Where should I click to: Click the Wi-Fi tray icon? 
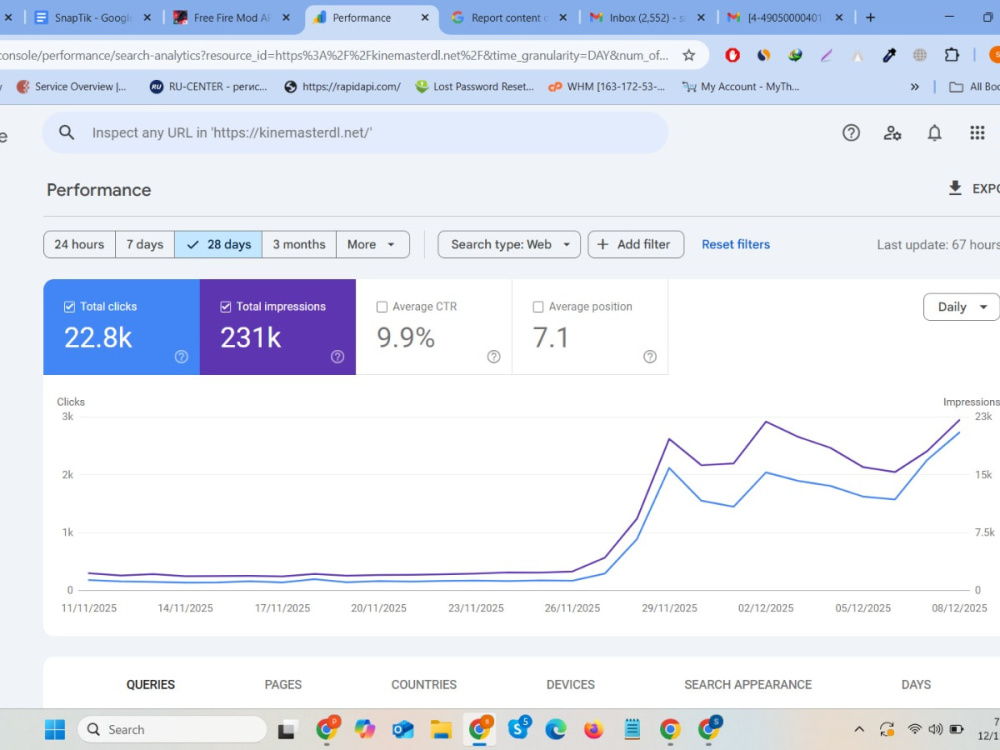coord(915,729)
